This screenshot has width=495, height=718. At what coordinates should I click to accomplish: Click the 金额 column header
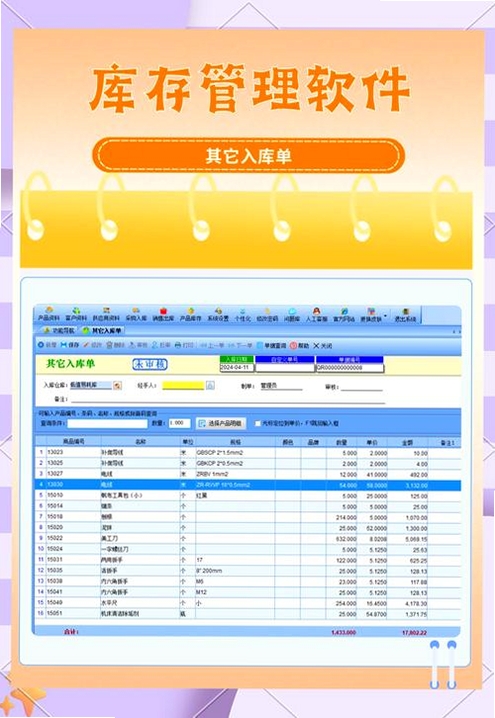408,442
